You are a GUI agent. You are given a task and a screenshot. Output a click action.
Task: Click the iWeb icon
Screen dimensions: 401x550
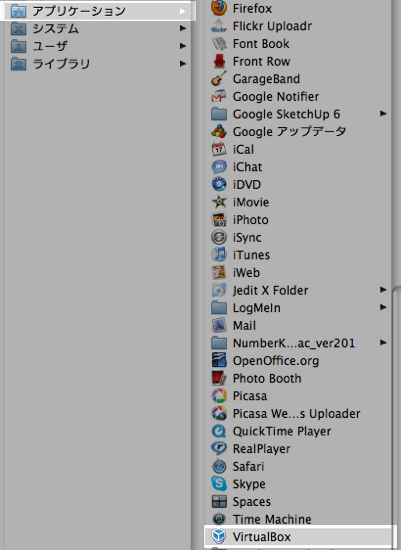(219, 273)
